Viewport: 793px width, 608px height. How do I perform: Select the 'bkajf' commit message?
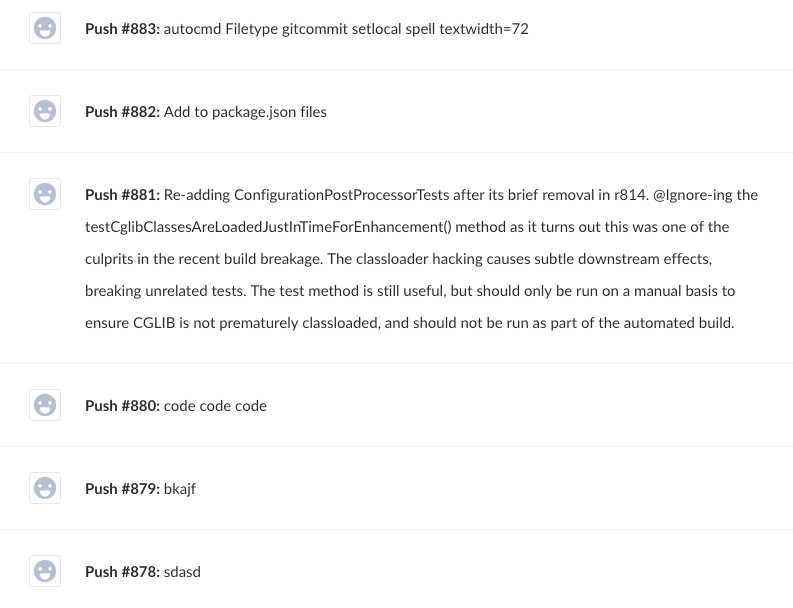[x=180, y=489]
